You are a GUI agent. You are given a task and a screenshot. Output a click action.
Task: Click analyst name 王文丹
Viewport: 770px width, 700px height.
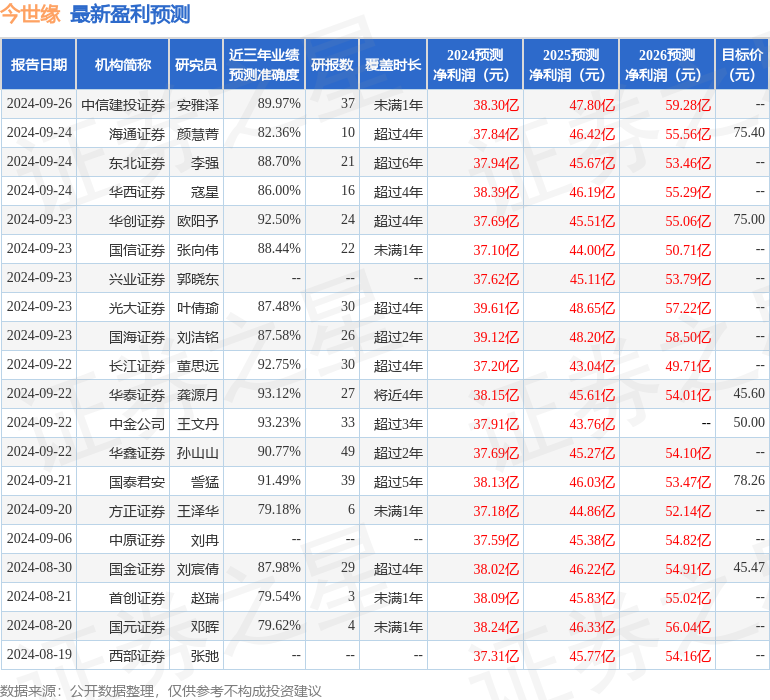coord(197,423)
